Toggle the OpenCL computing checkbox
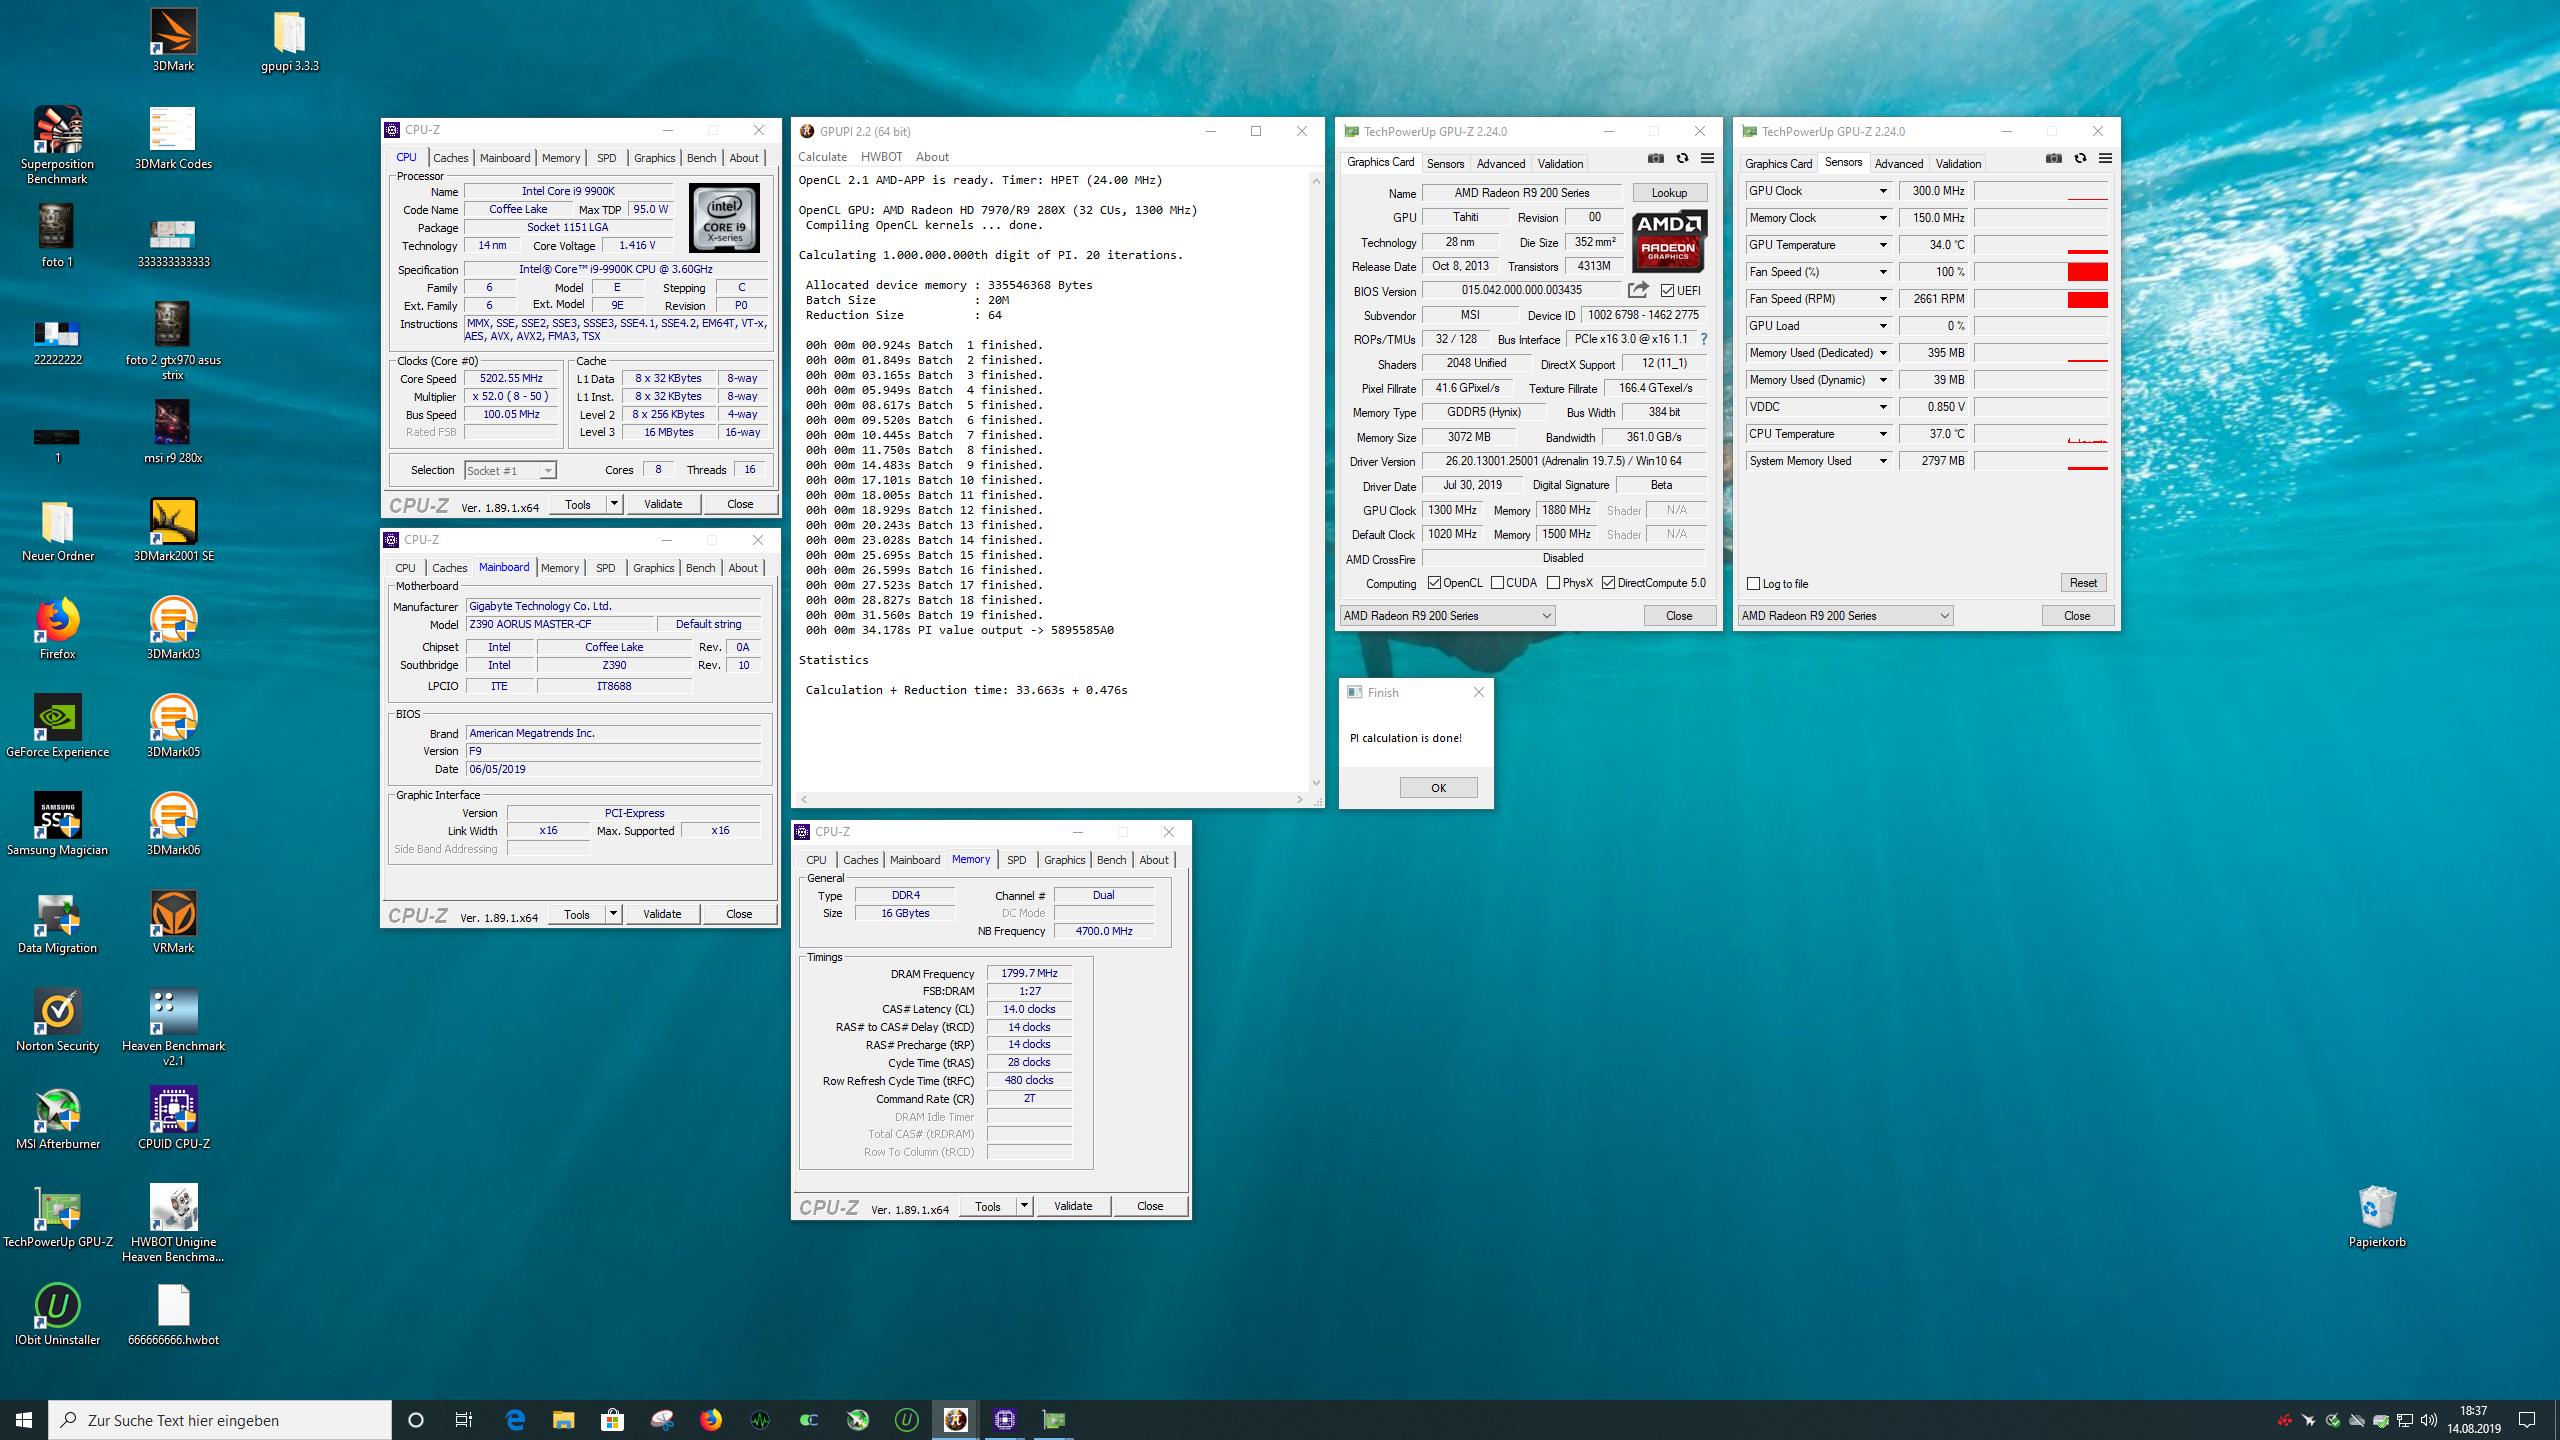The width and height of the screenshot is (2560, 1440). click(1434, 583)
